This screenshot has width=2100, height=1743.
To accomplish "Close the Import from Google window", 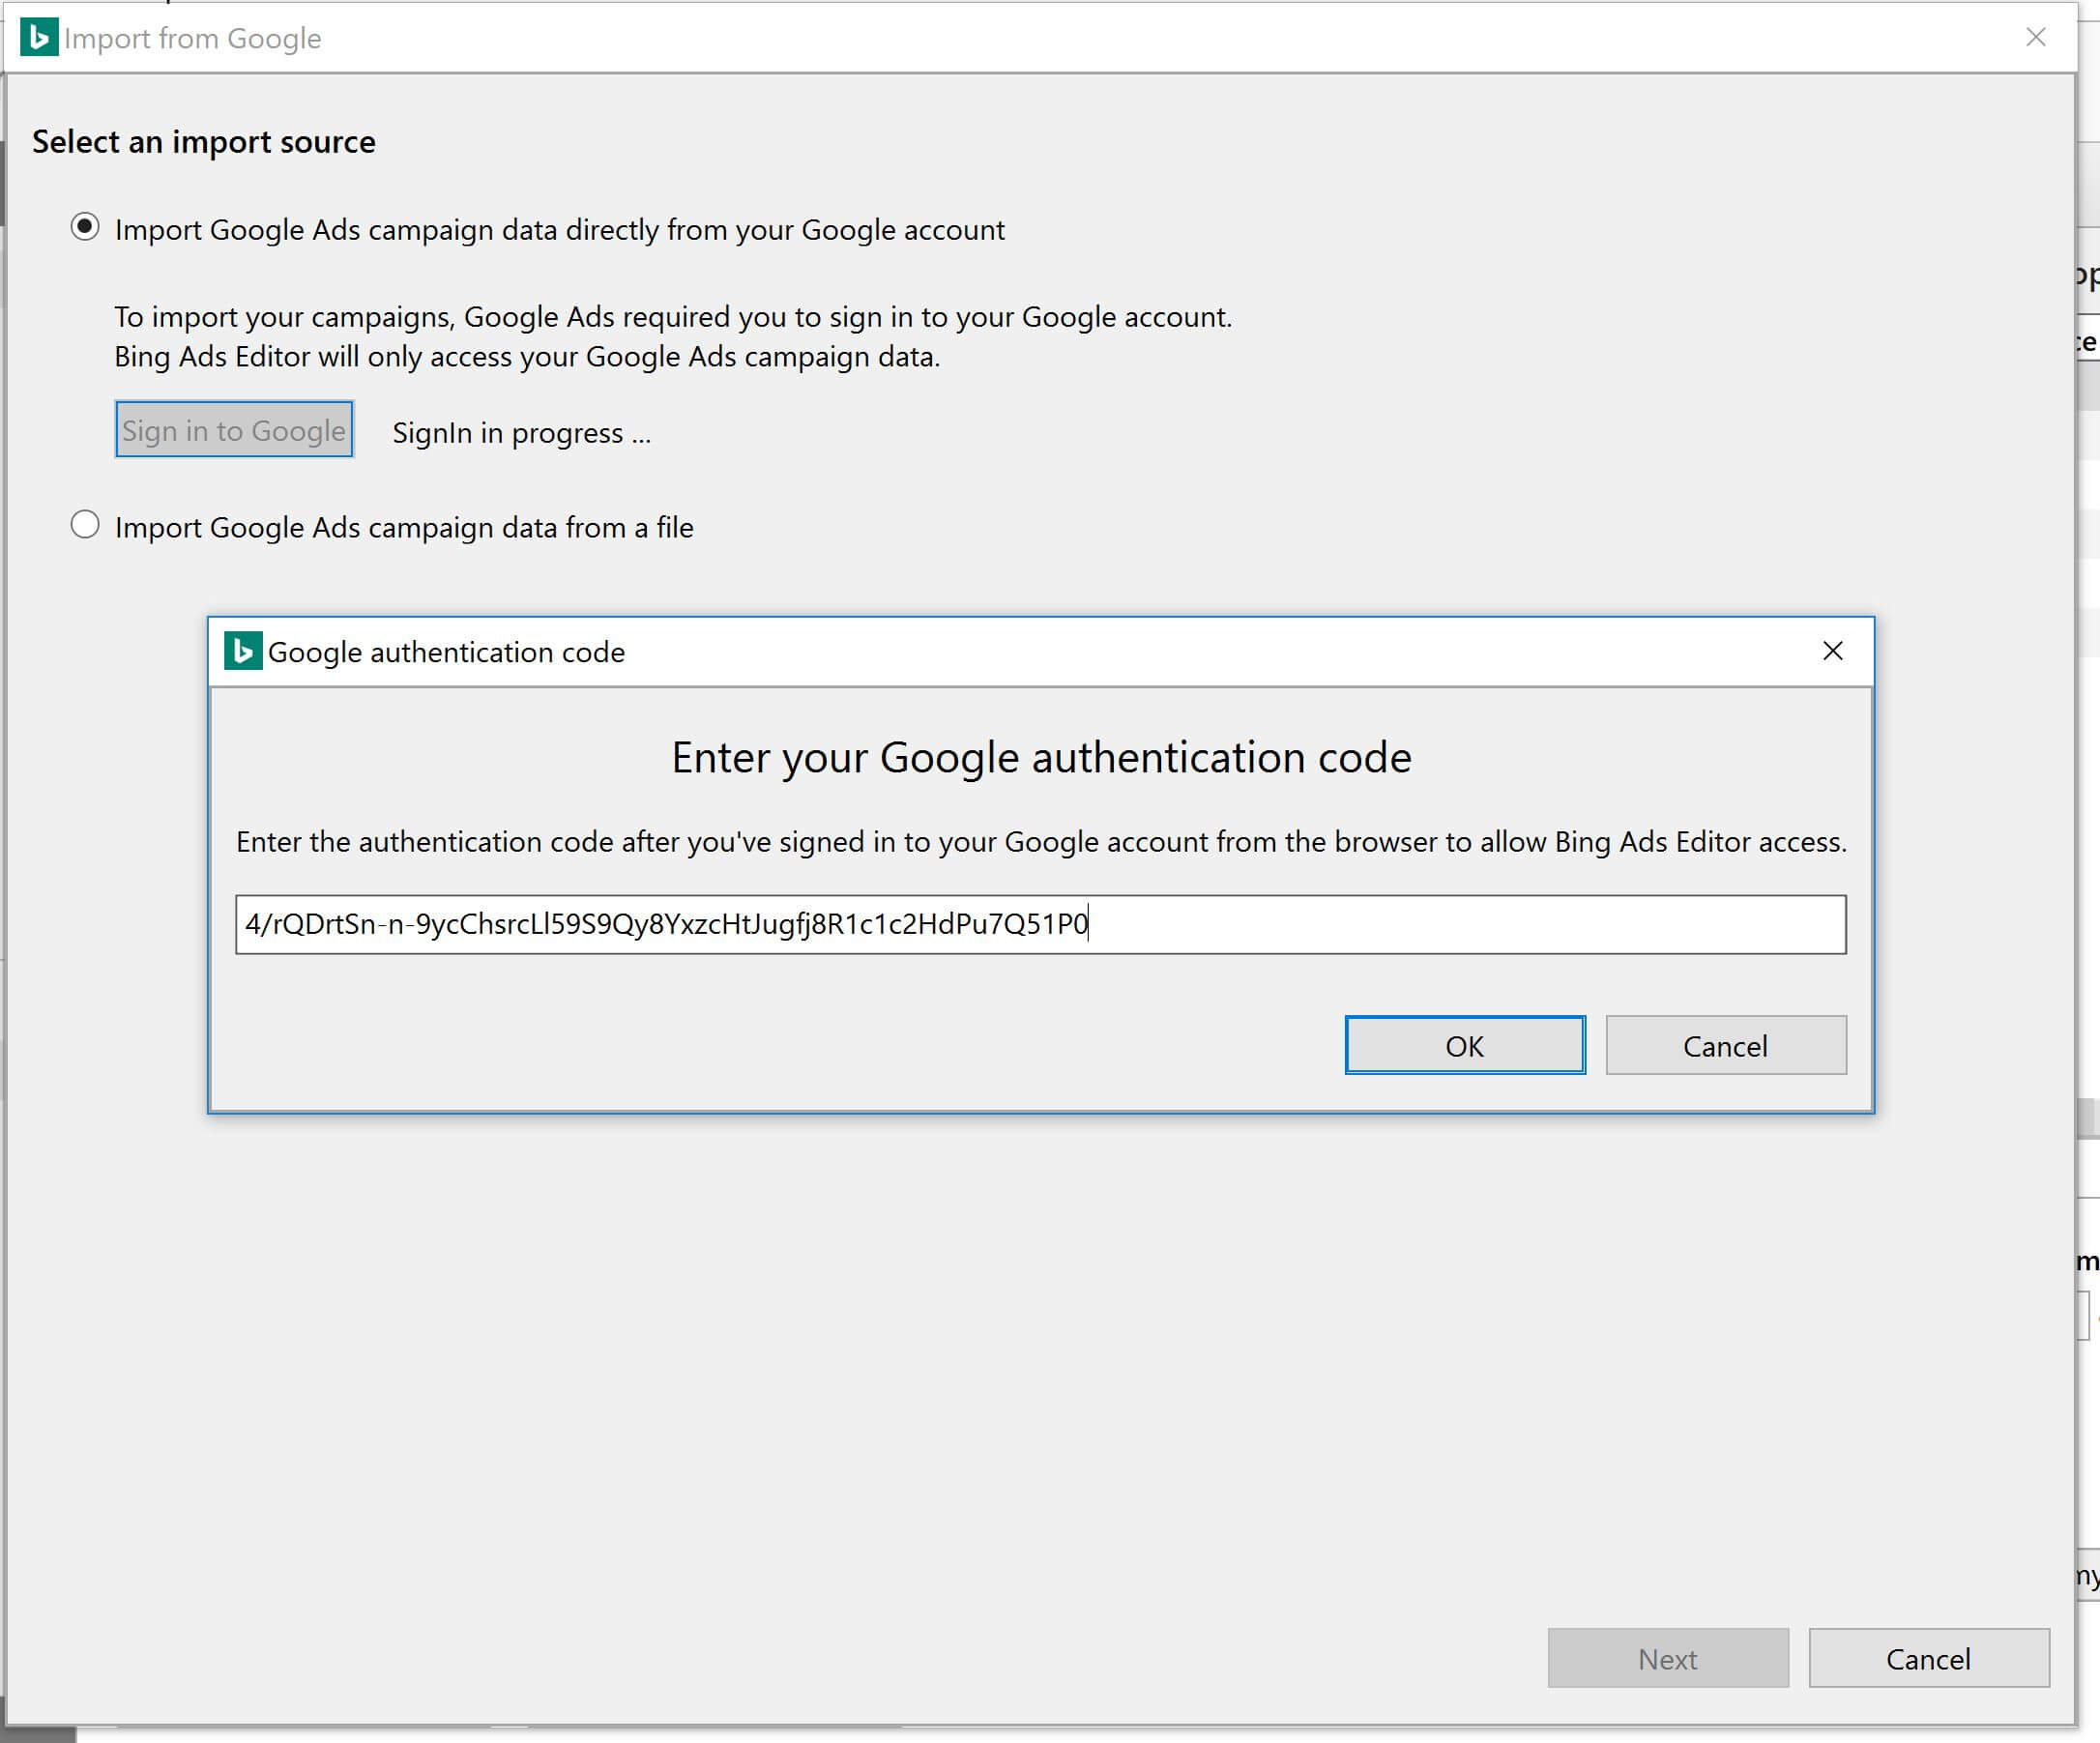I will 2035,37.
